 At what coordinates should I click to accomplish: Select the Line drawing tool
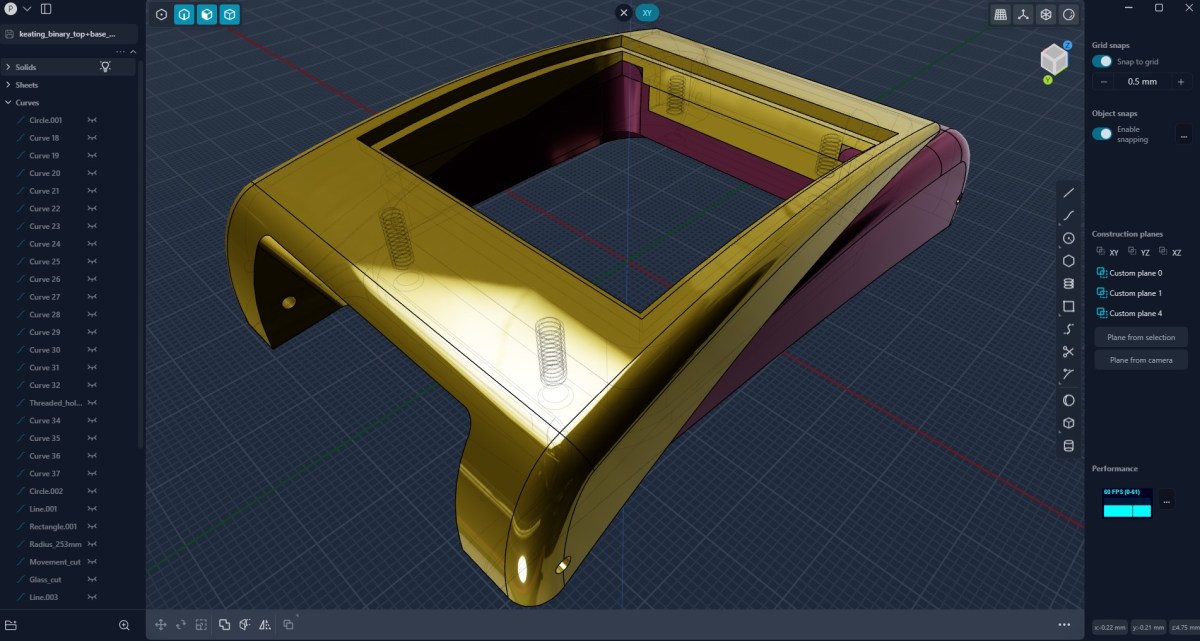[x=1068, y=192]
